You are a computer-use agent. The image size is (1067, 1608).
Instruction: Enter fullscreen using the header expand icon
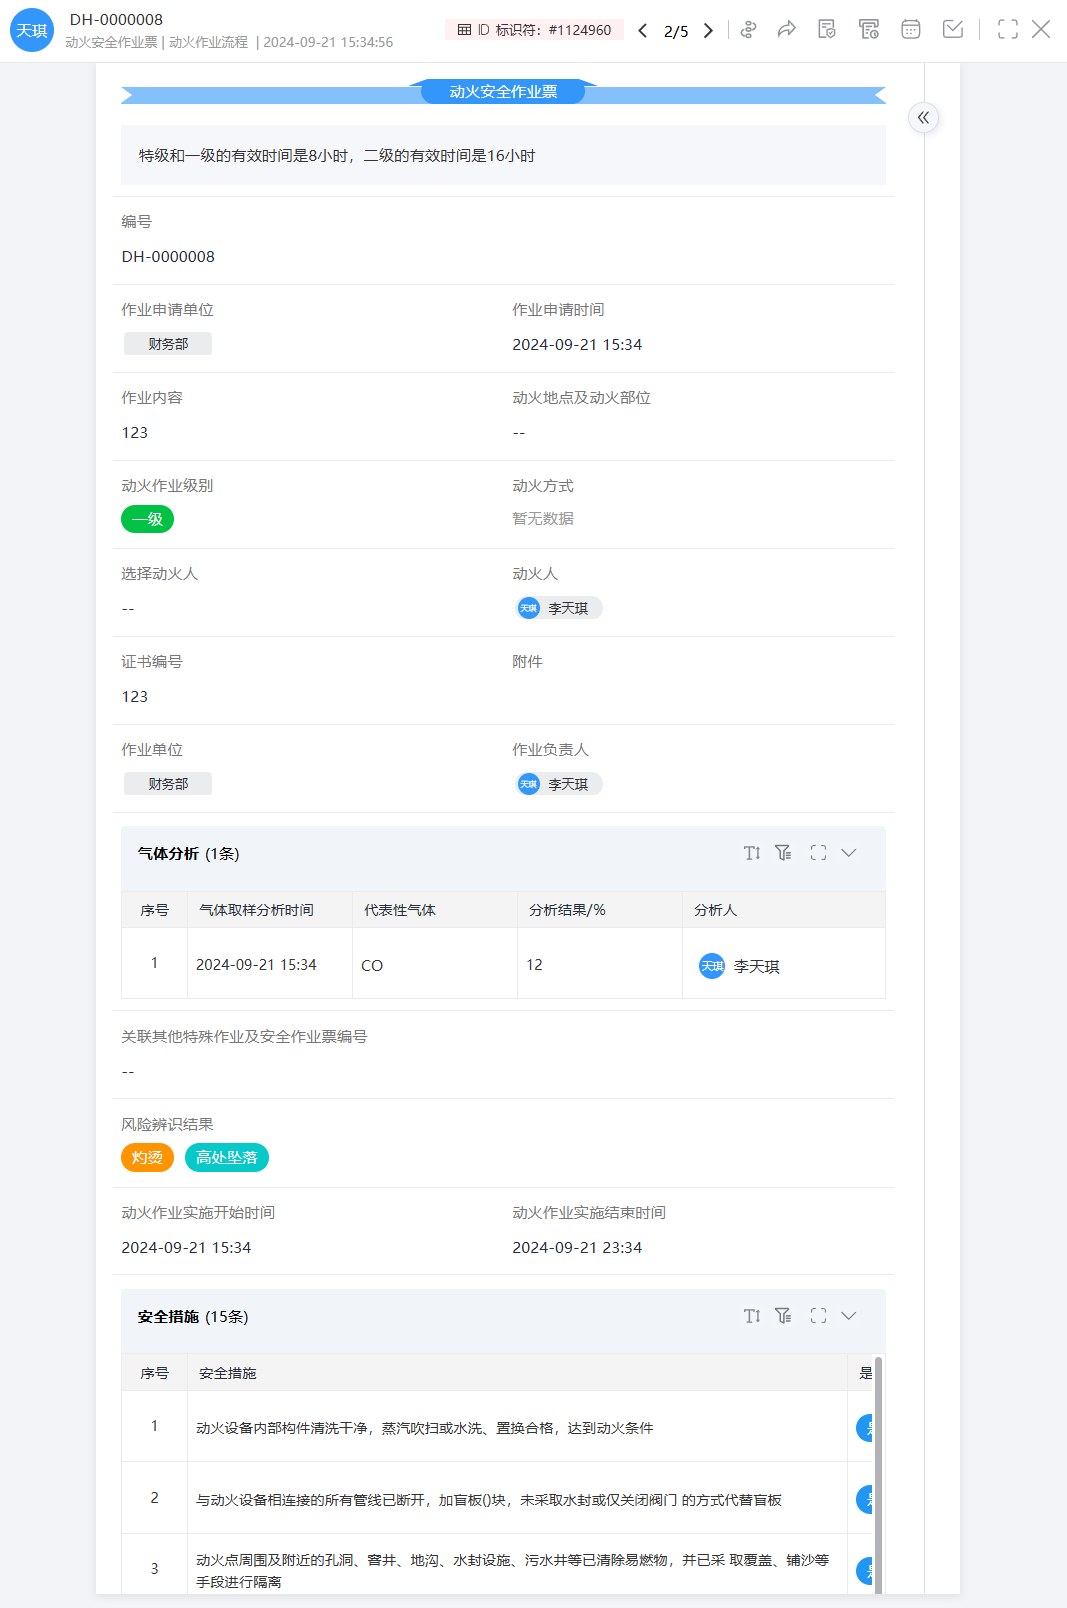1008,30
